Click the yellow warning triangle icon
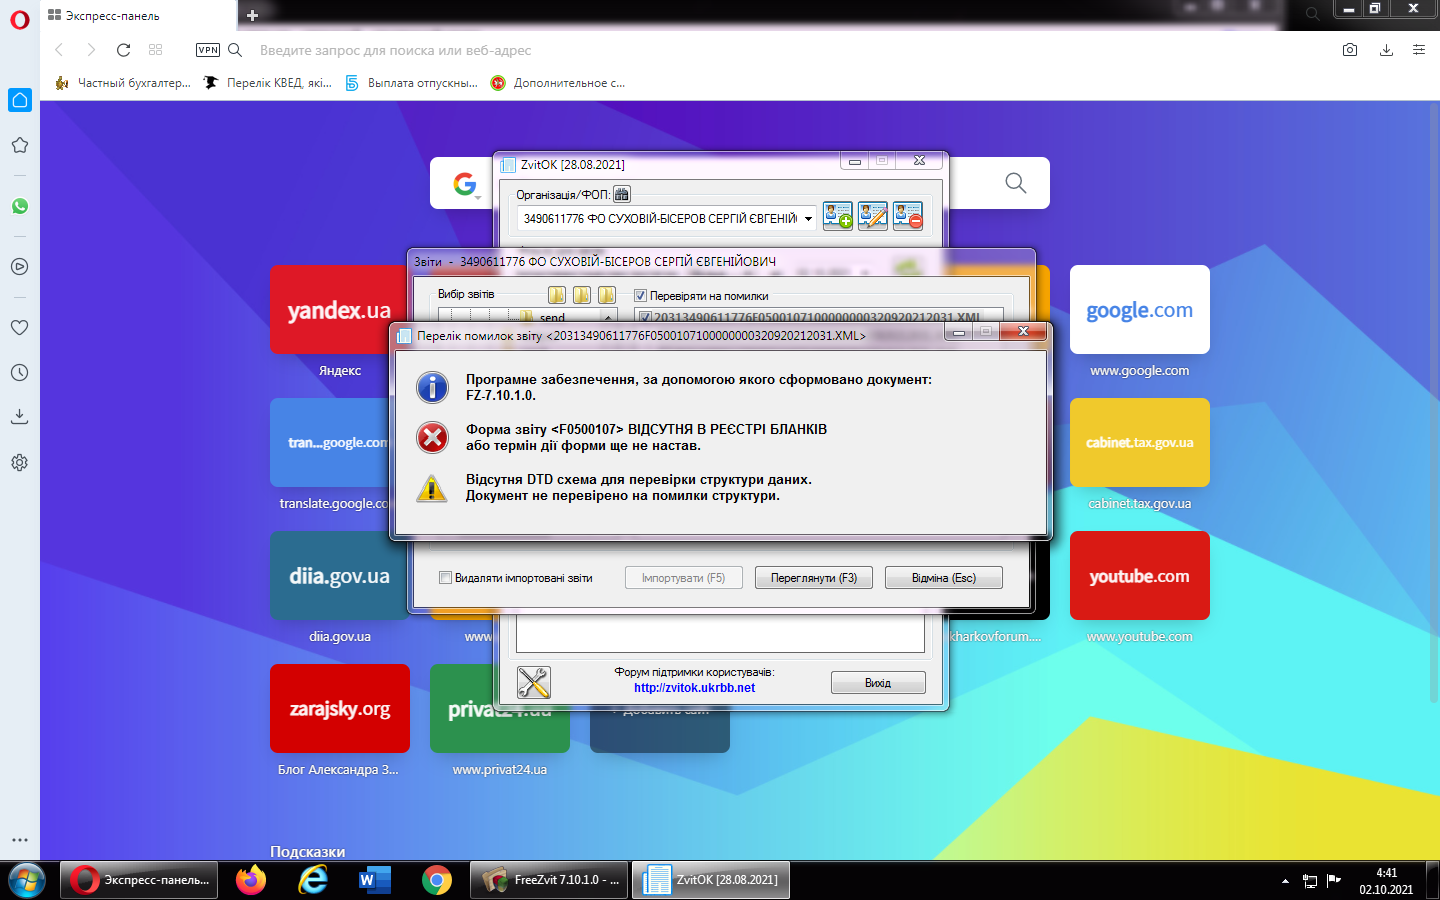This screenshot has width=1440, height=900. pos(432,488)
